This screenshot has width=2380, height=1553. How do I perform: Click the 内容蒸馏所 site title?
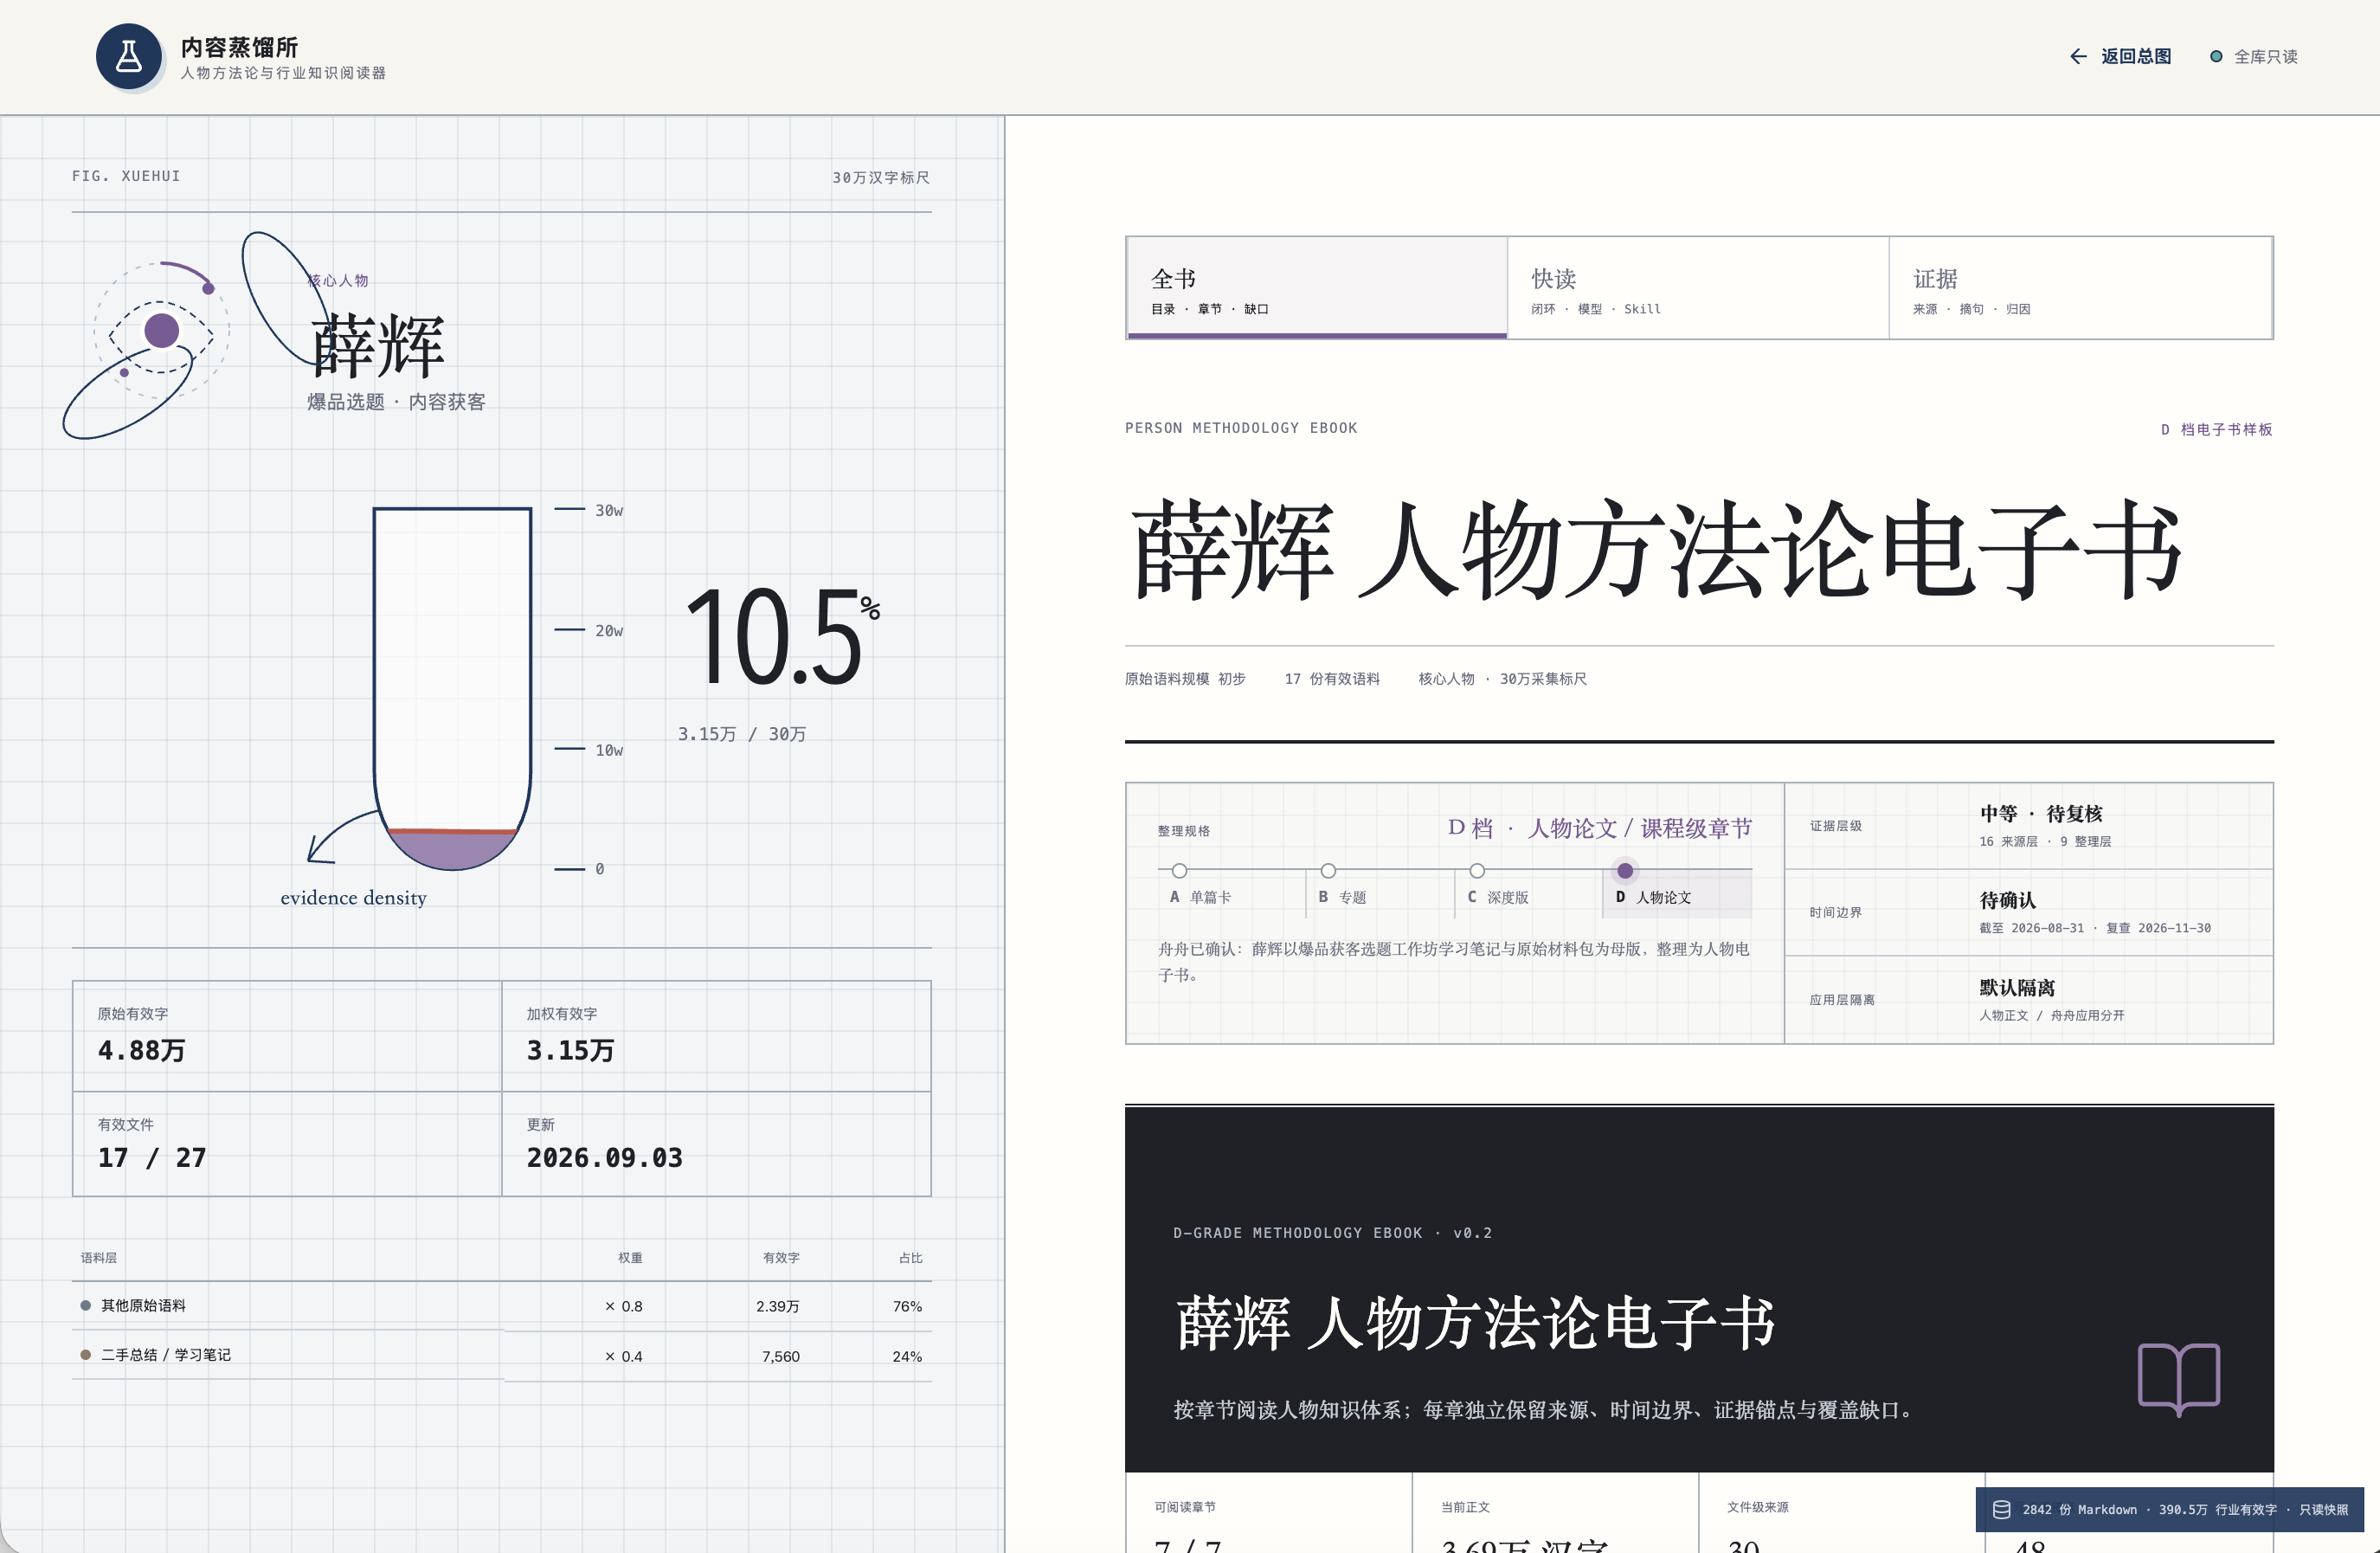point(240,46)
